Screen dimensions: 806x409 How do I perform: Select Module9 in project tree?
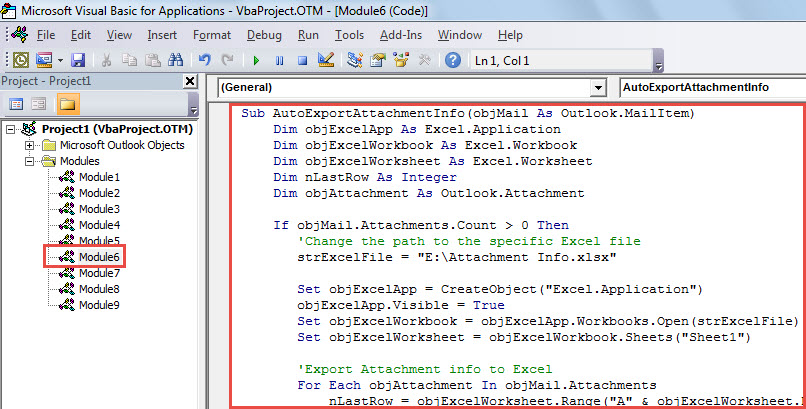99,305
